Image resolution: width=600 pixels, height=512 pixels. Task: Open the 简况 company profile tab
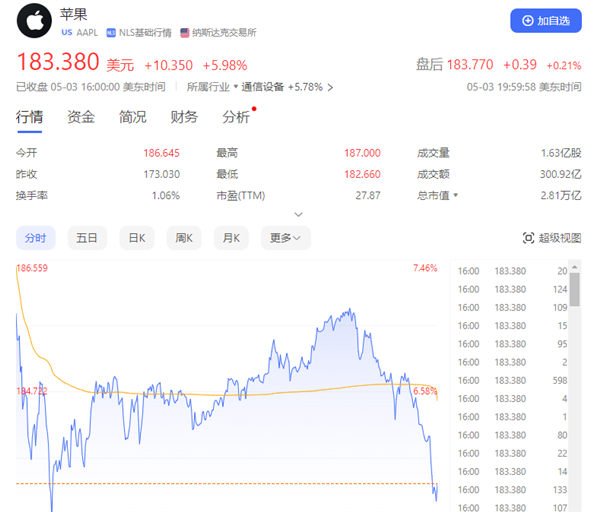tap(133, 117)
